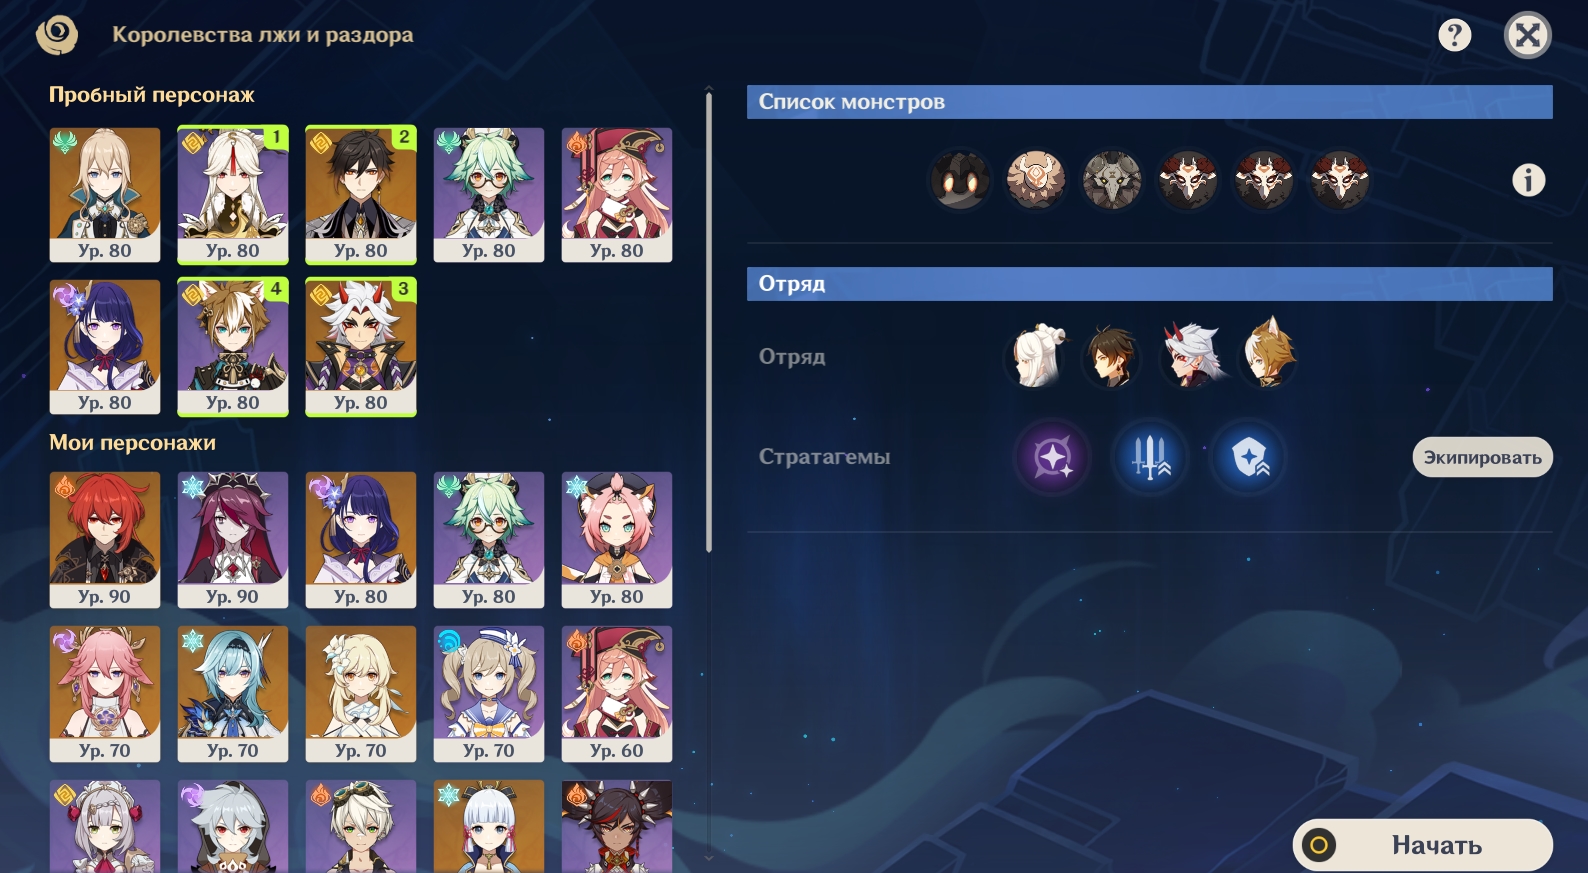Close the challenge screen with X
The height and width of the screenshot is (873, 1588).
pyautogui.click(x=1528, y=35)
